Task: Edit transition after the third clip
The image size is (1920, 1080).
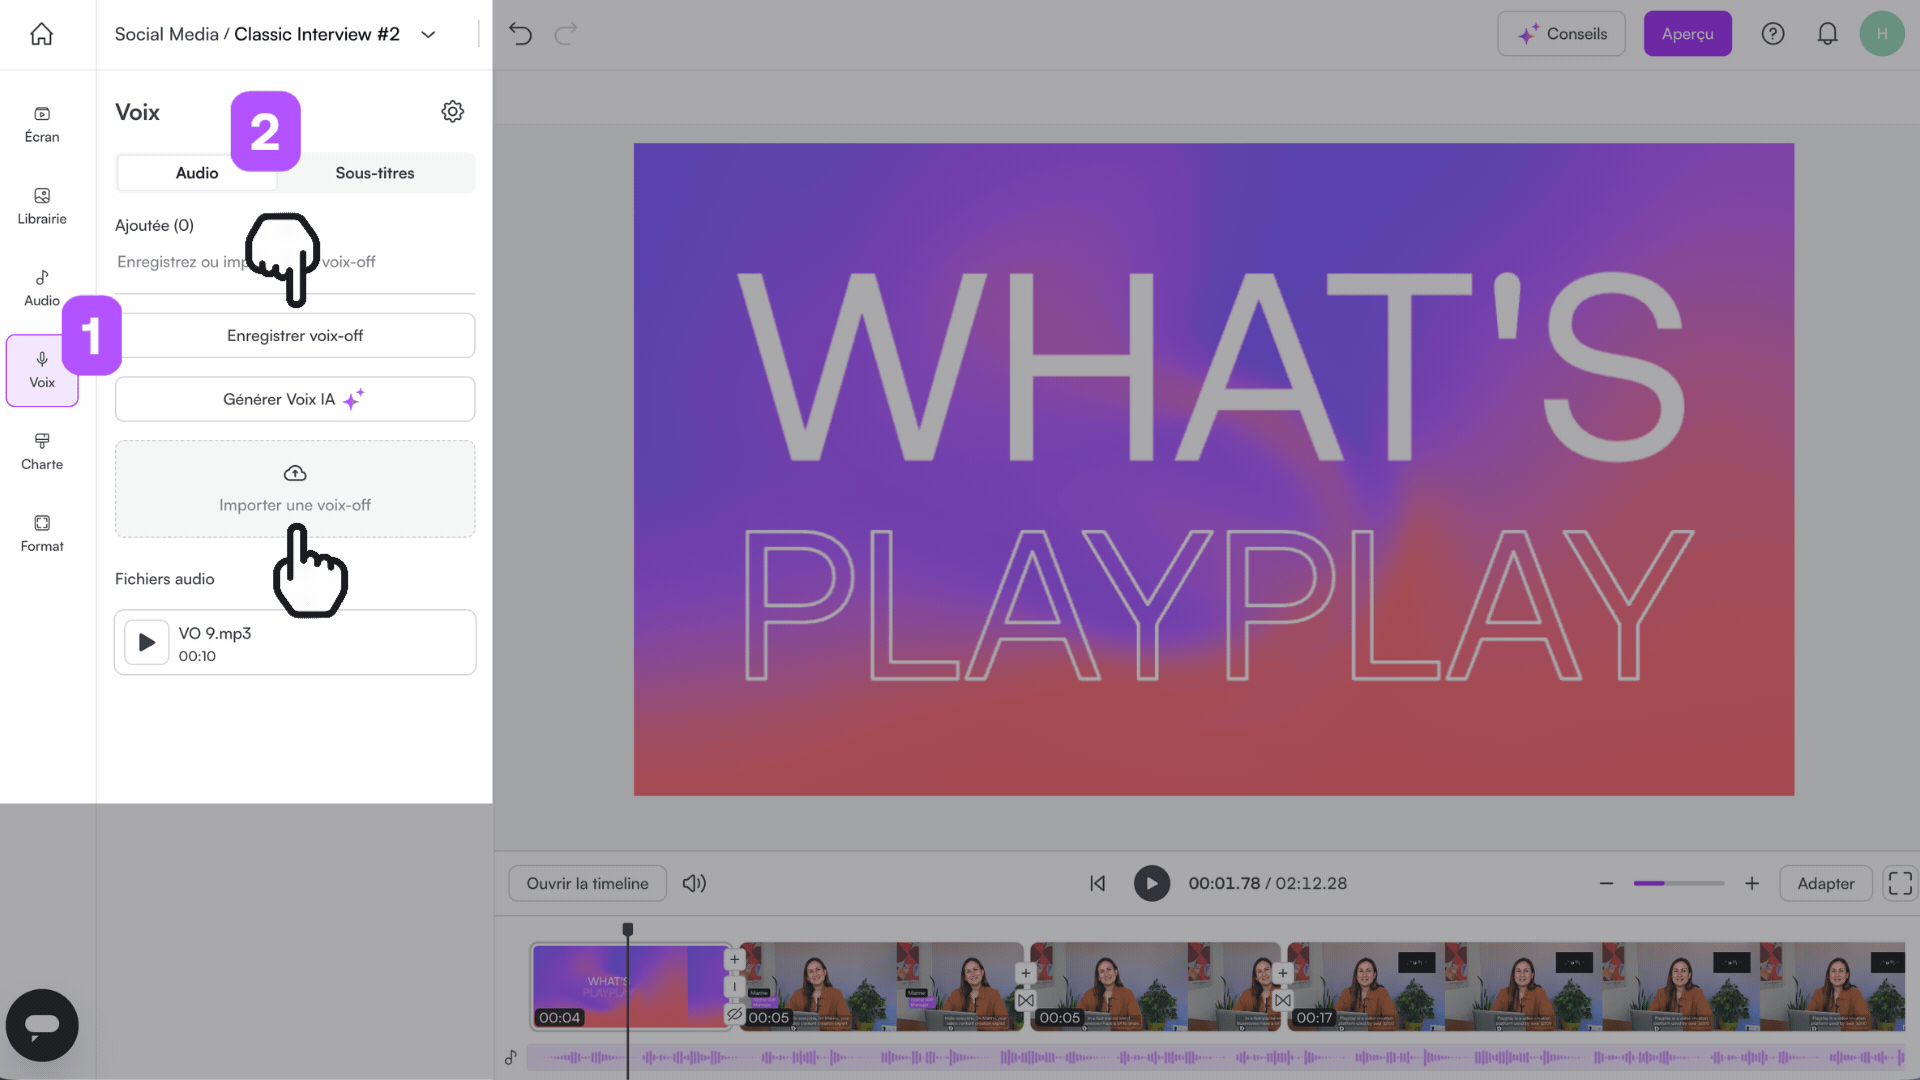Action: point(1282,1000)
